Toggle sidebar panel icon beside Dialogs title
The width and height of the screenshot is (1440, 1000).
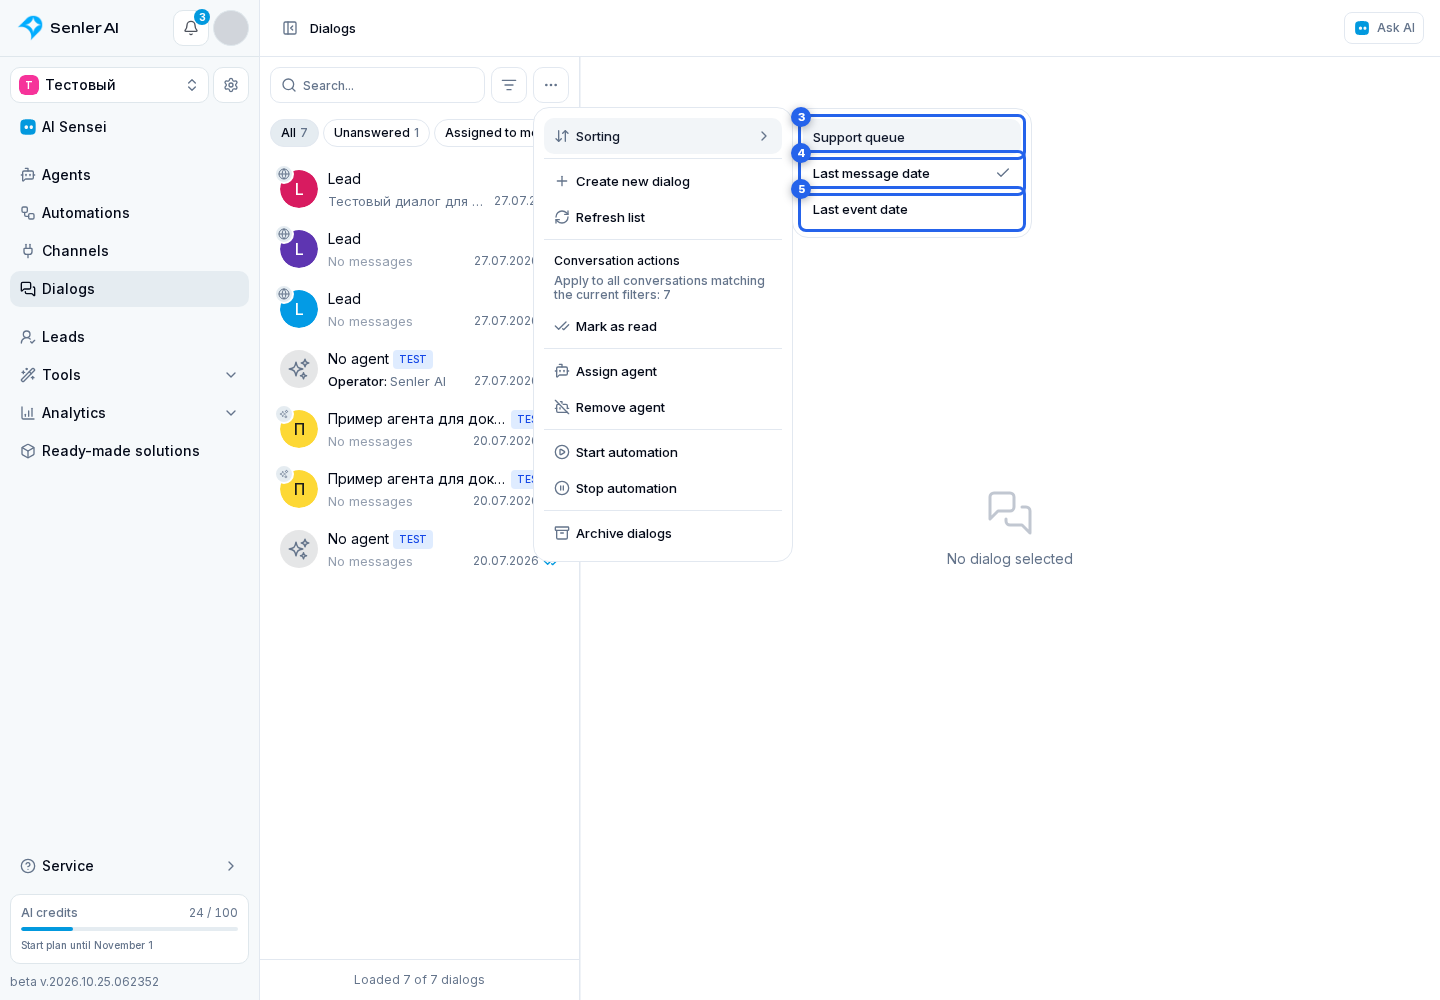tap(290, 28)
